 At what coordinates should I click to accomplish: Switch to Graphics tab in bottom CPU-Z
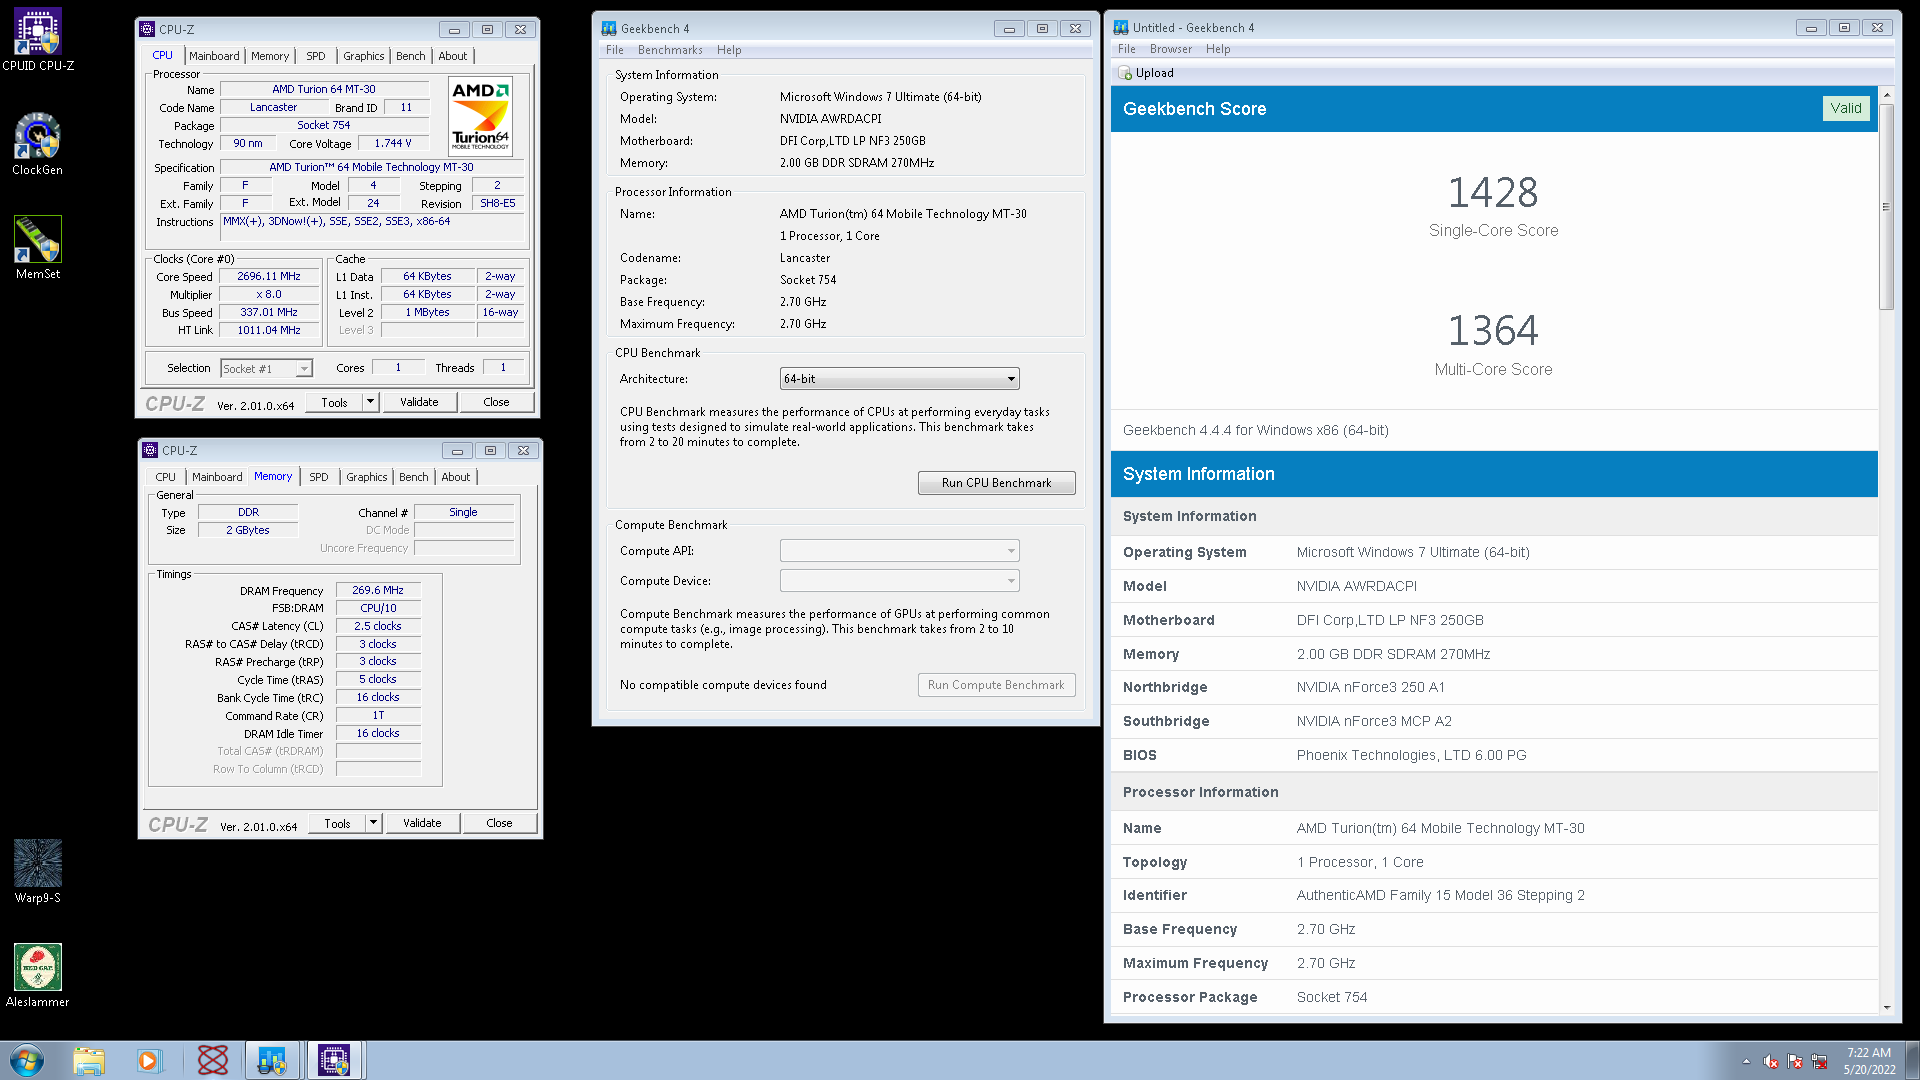pos(366,477)
